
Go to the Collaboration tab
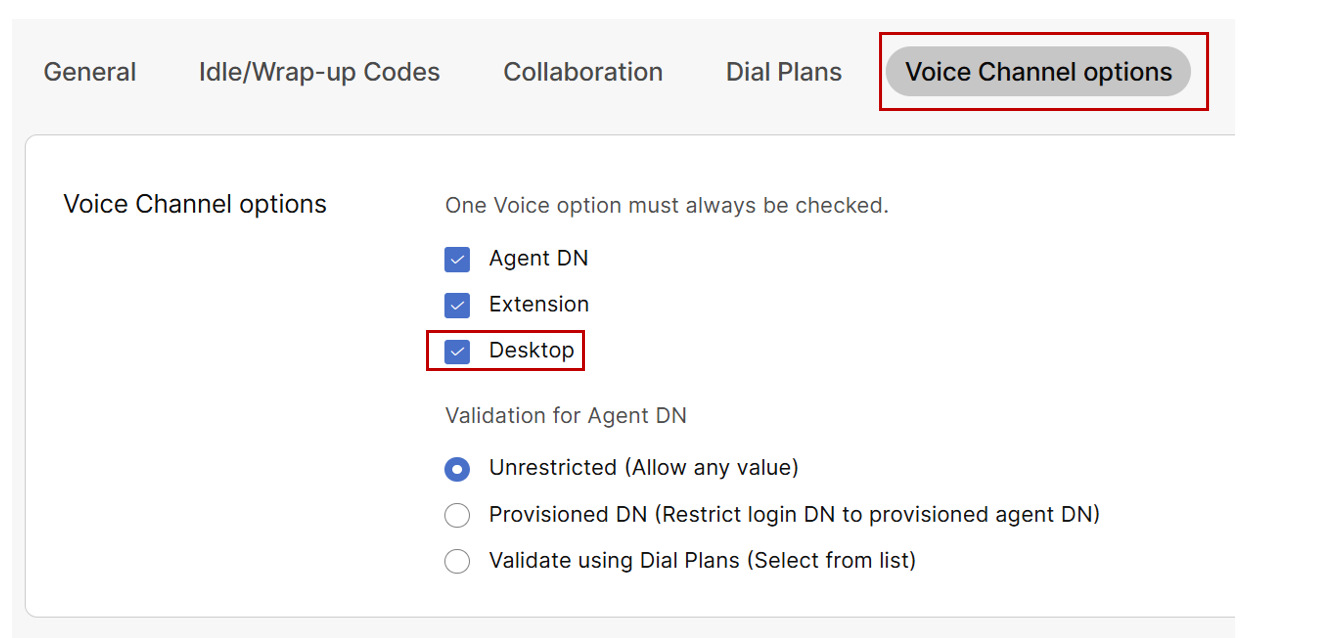[x=583, y=72]
